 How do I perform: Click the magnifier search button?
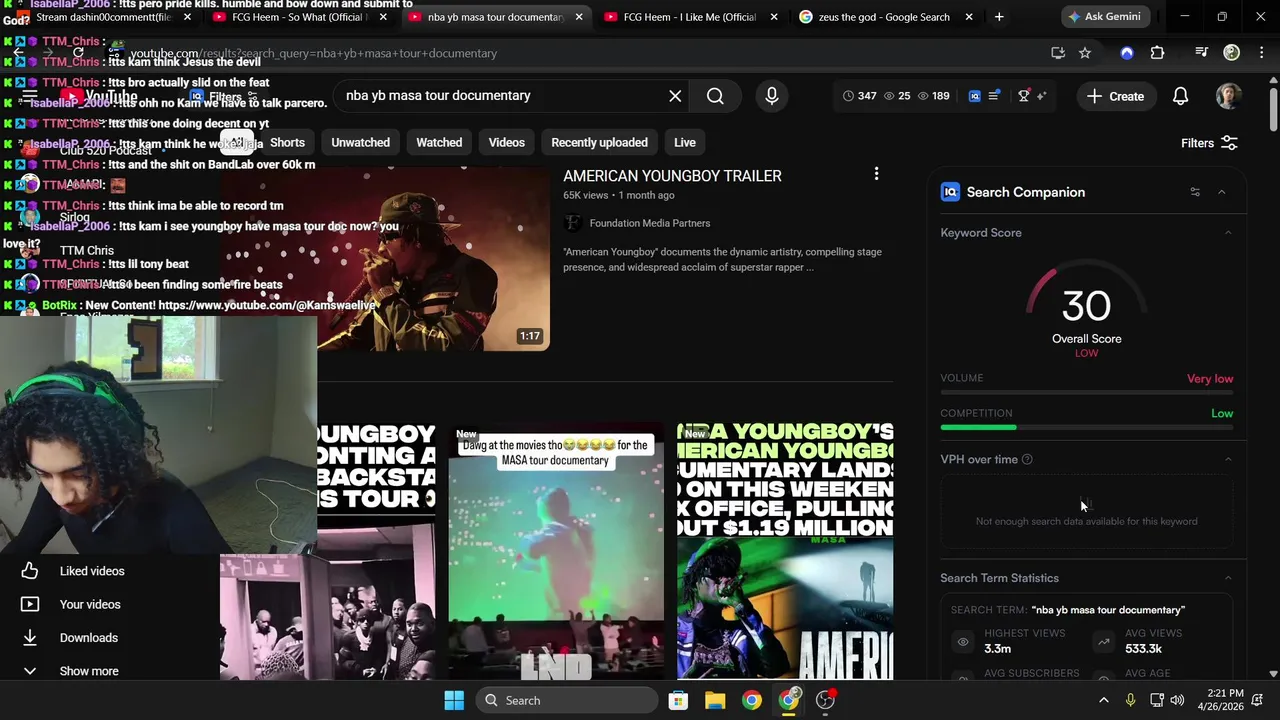(x=715, y=96)
